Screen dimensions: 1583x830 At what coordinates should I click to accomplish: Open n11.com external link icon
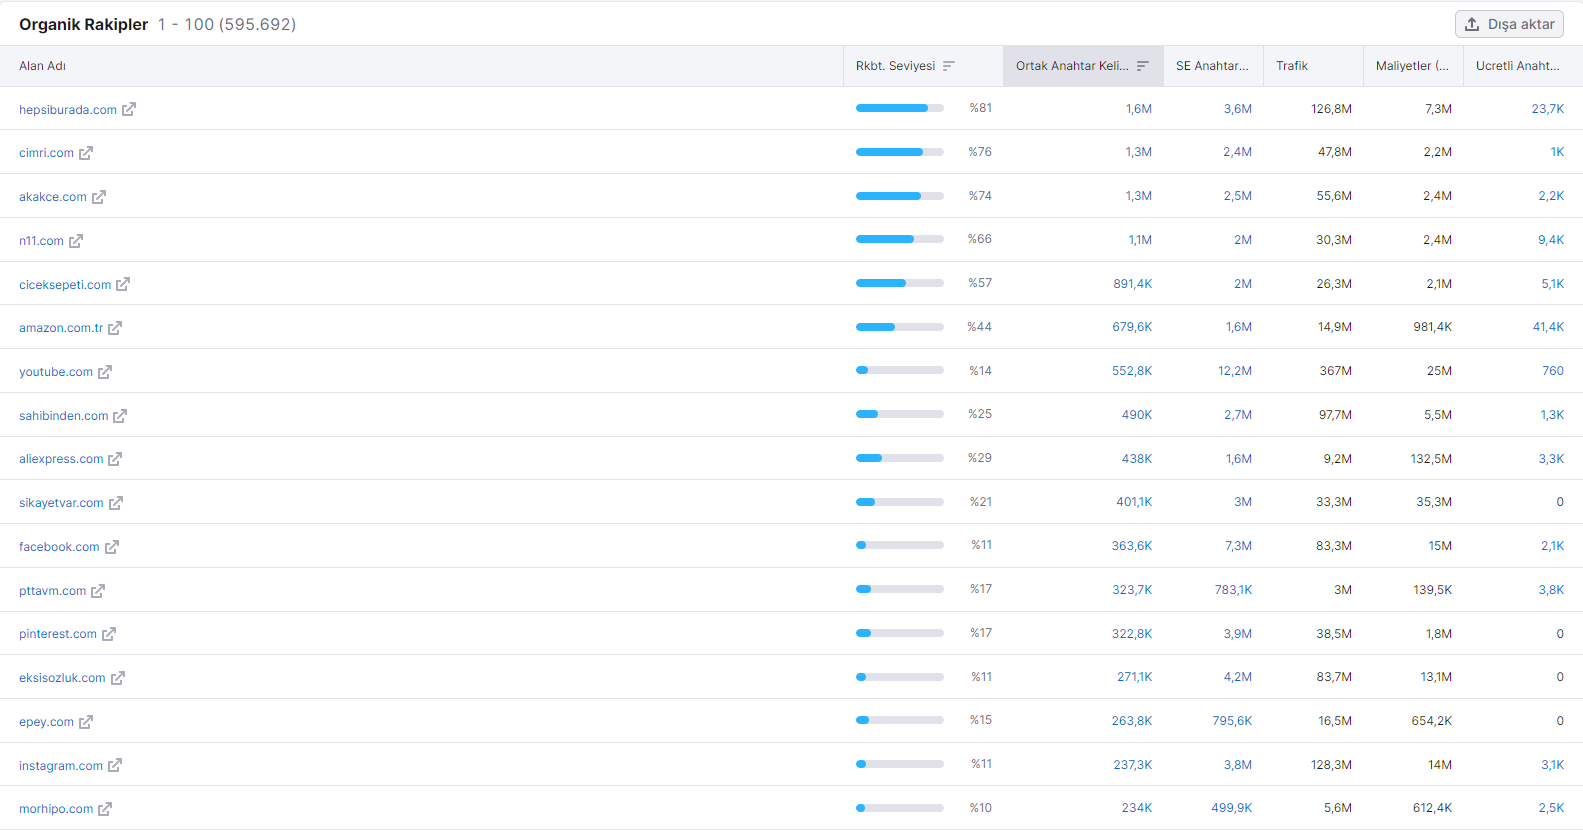[76, 241]
